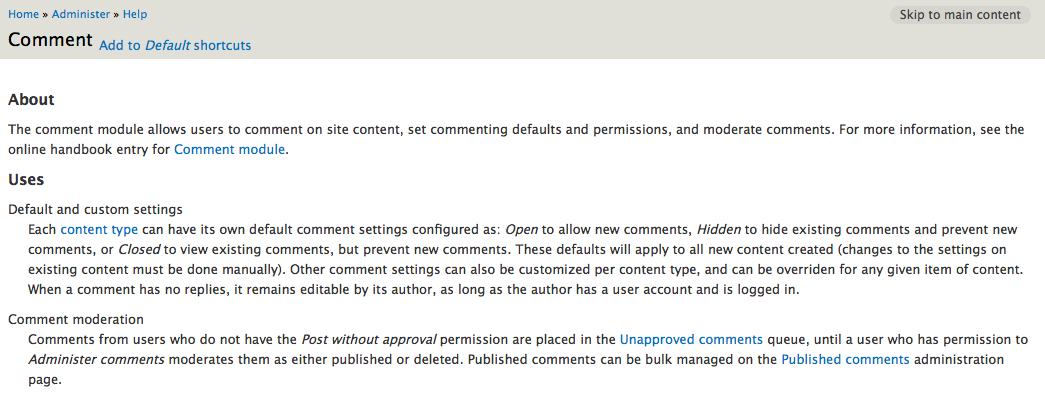Go to the Administer breadcrumb

(82, 15)
